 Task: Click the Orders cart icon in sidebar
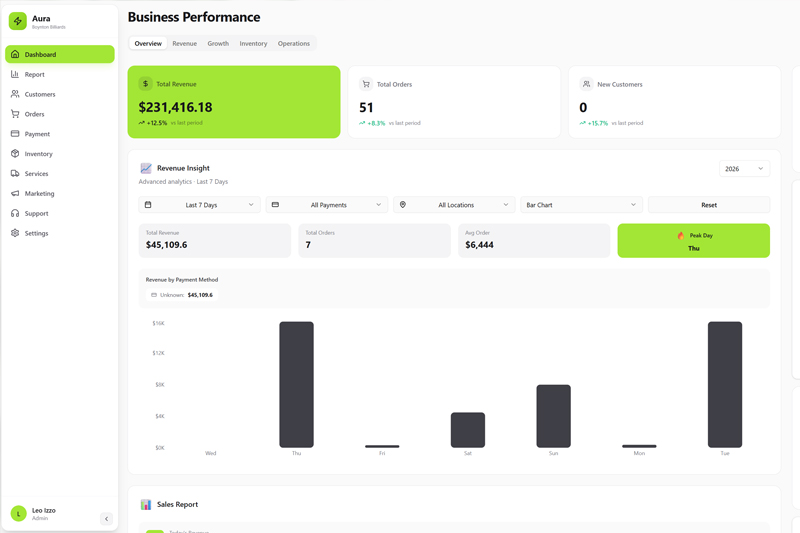tap(15, 114)
